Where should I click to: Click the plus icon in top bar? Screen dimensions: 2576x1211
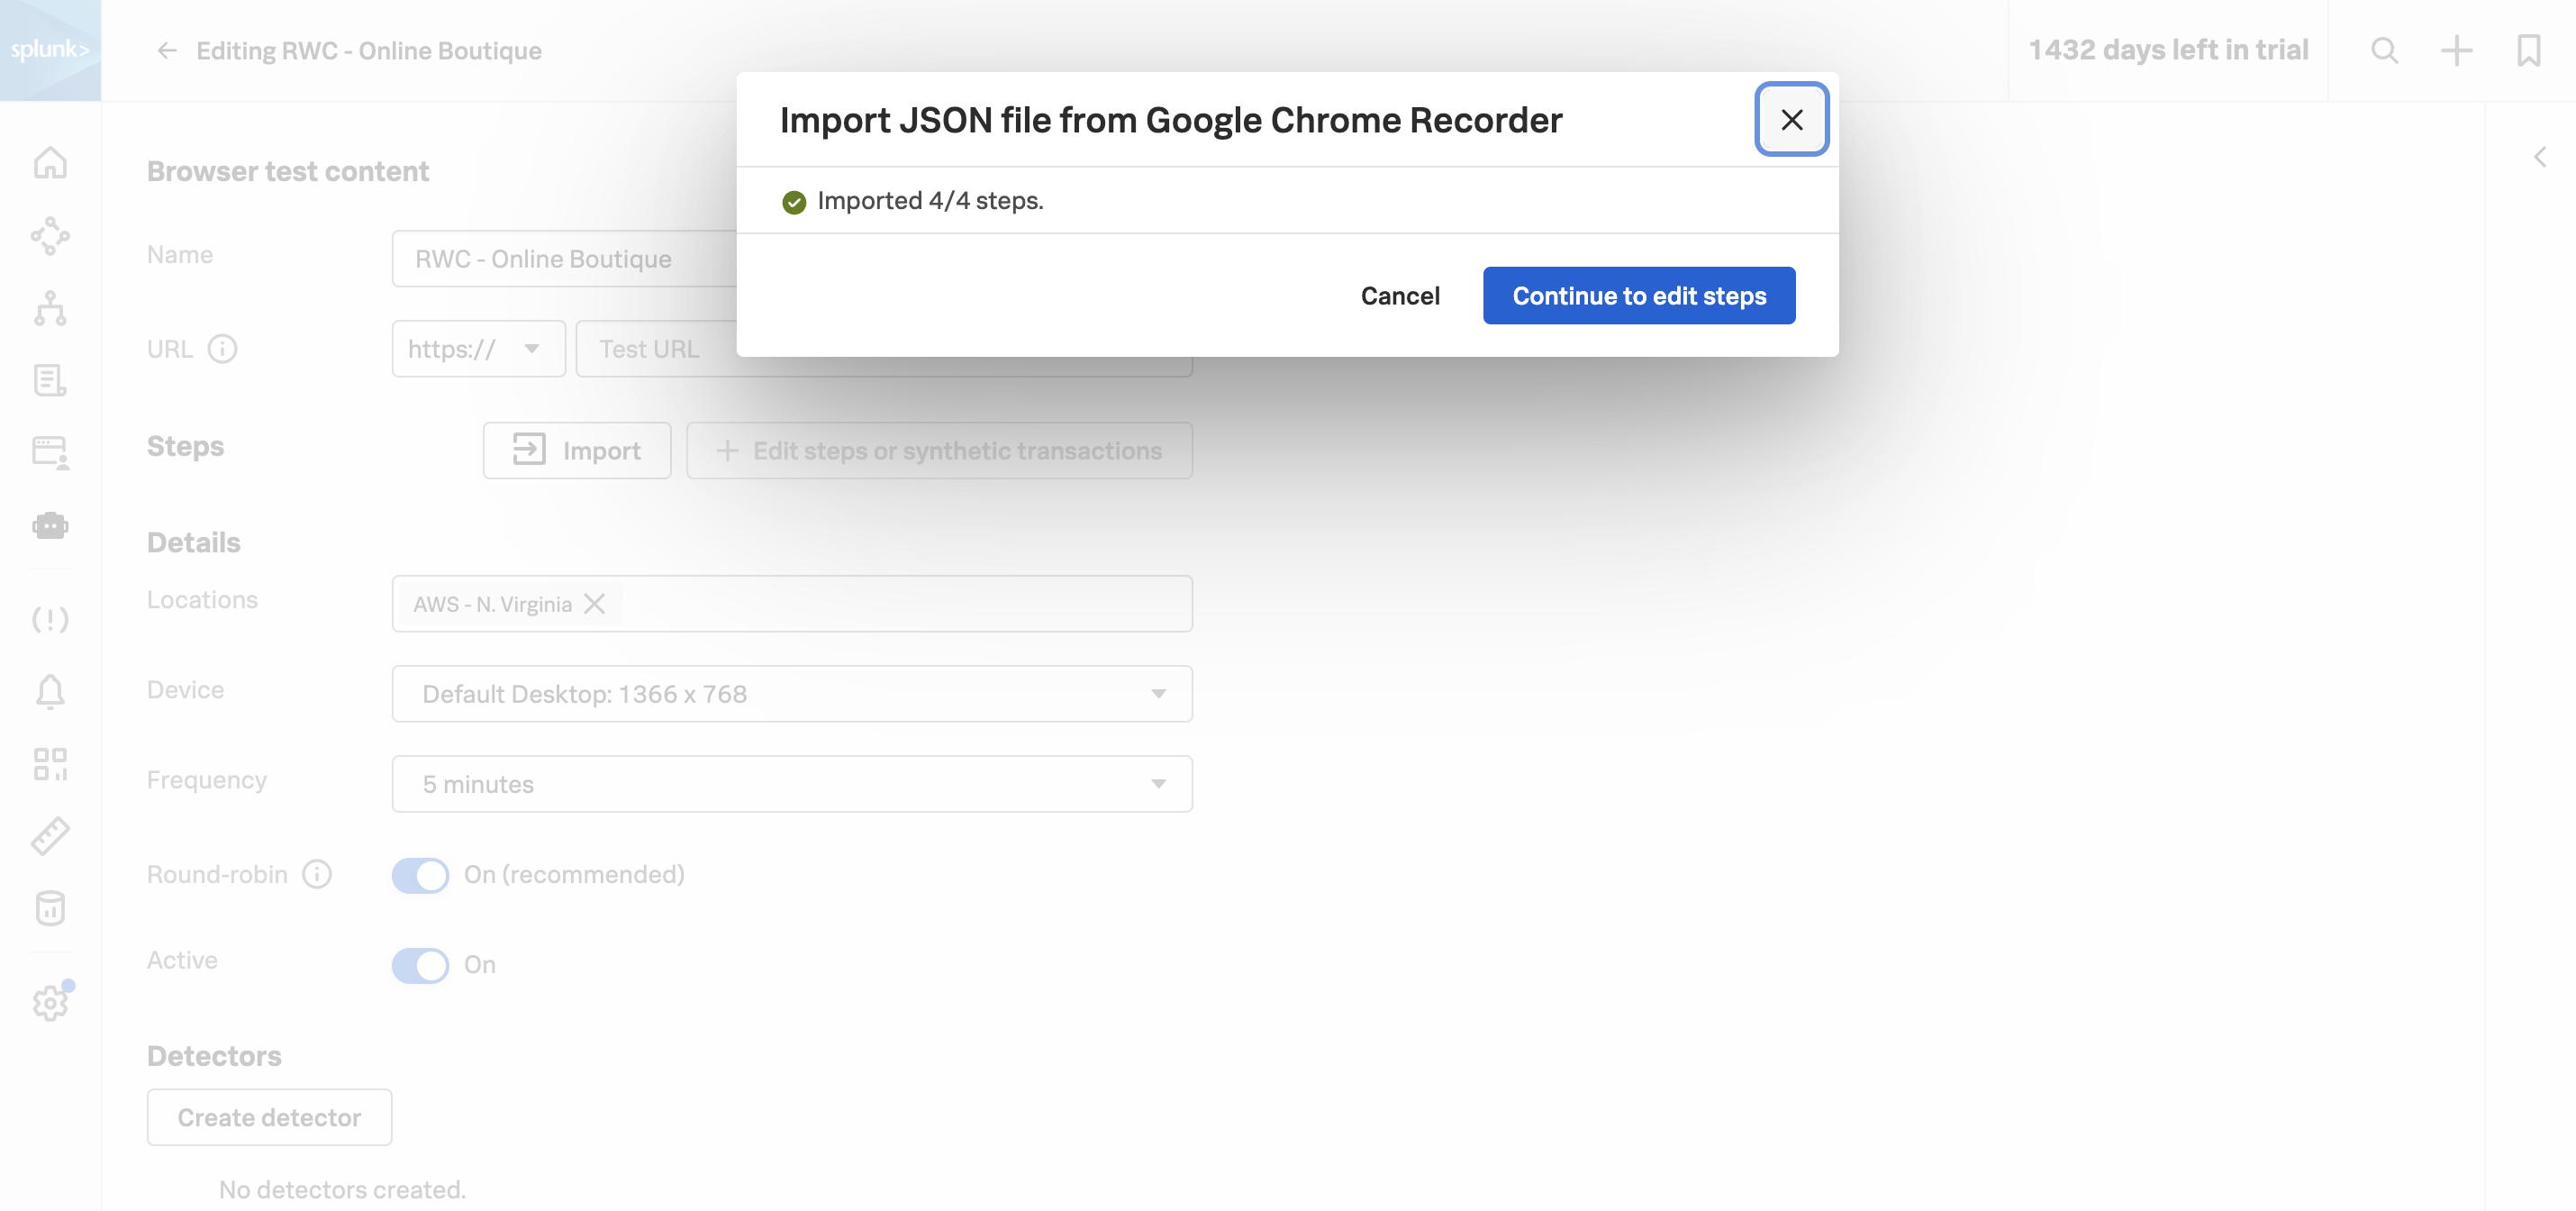coord(2456,50)
